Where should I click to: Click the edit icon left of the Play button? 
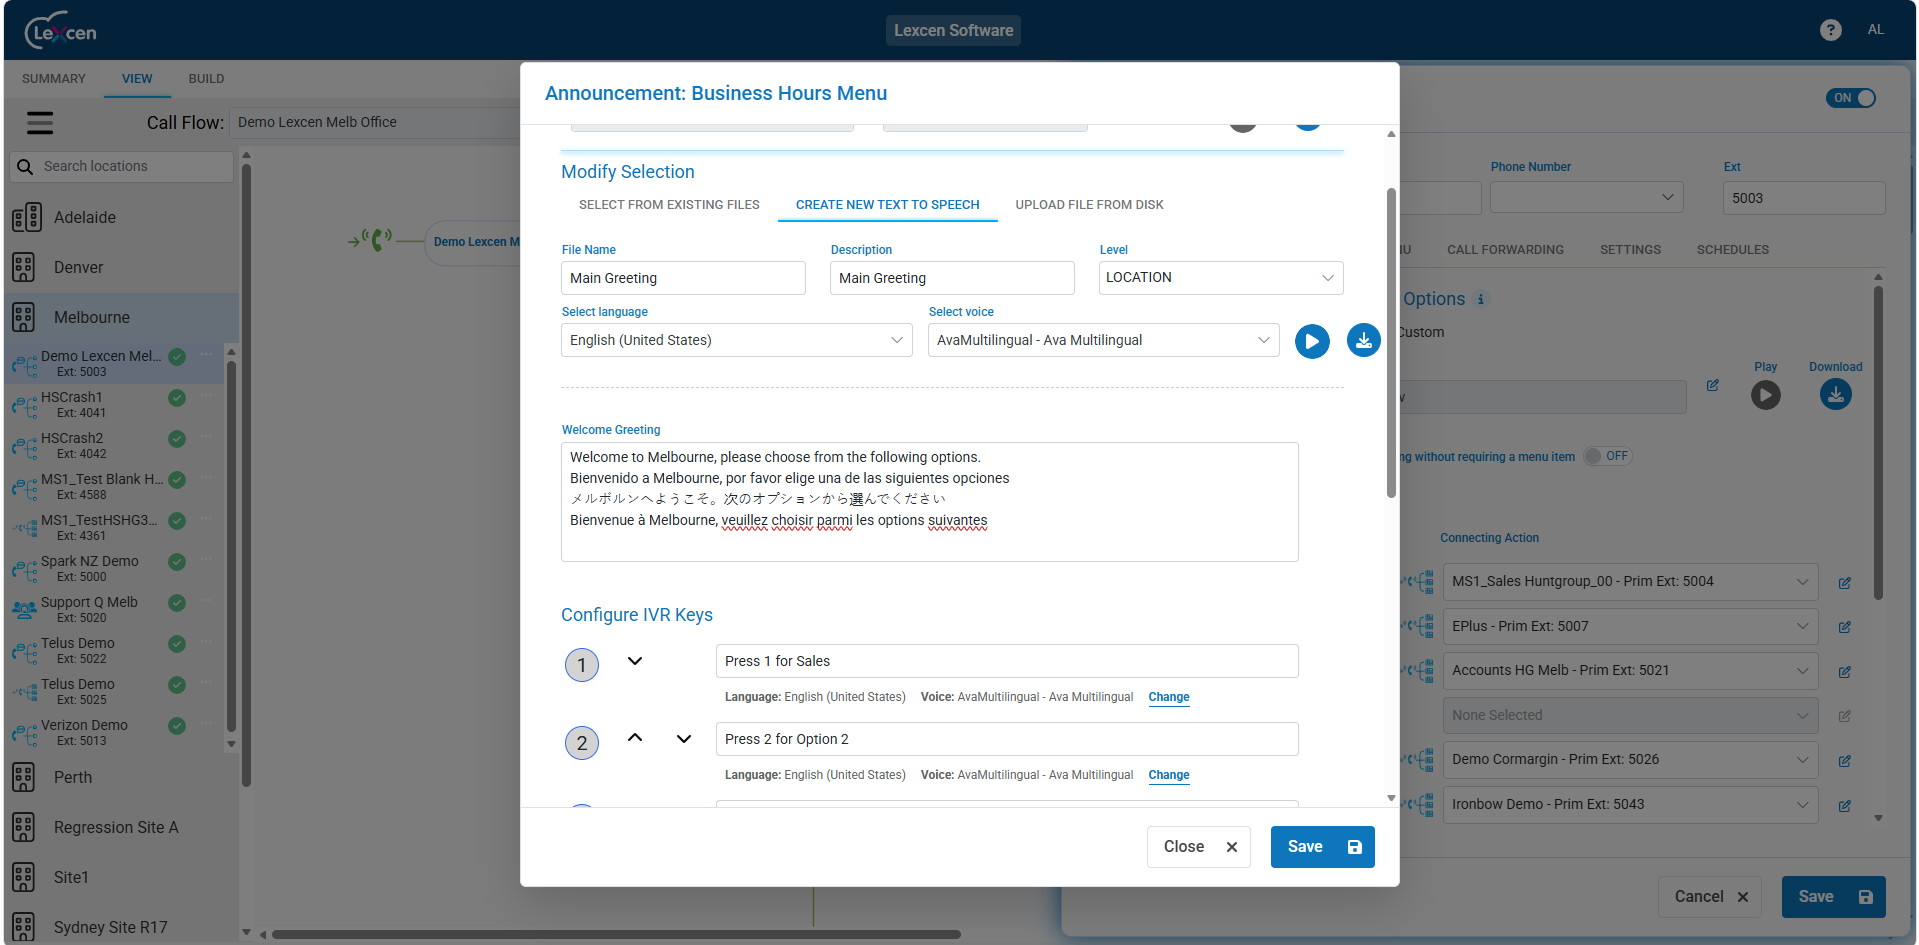[1713, 385]
